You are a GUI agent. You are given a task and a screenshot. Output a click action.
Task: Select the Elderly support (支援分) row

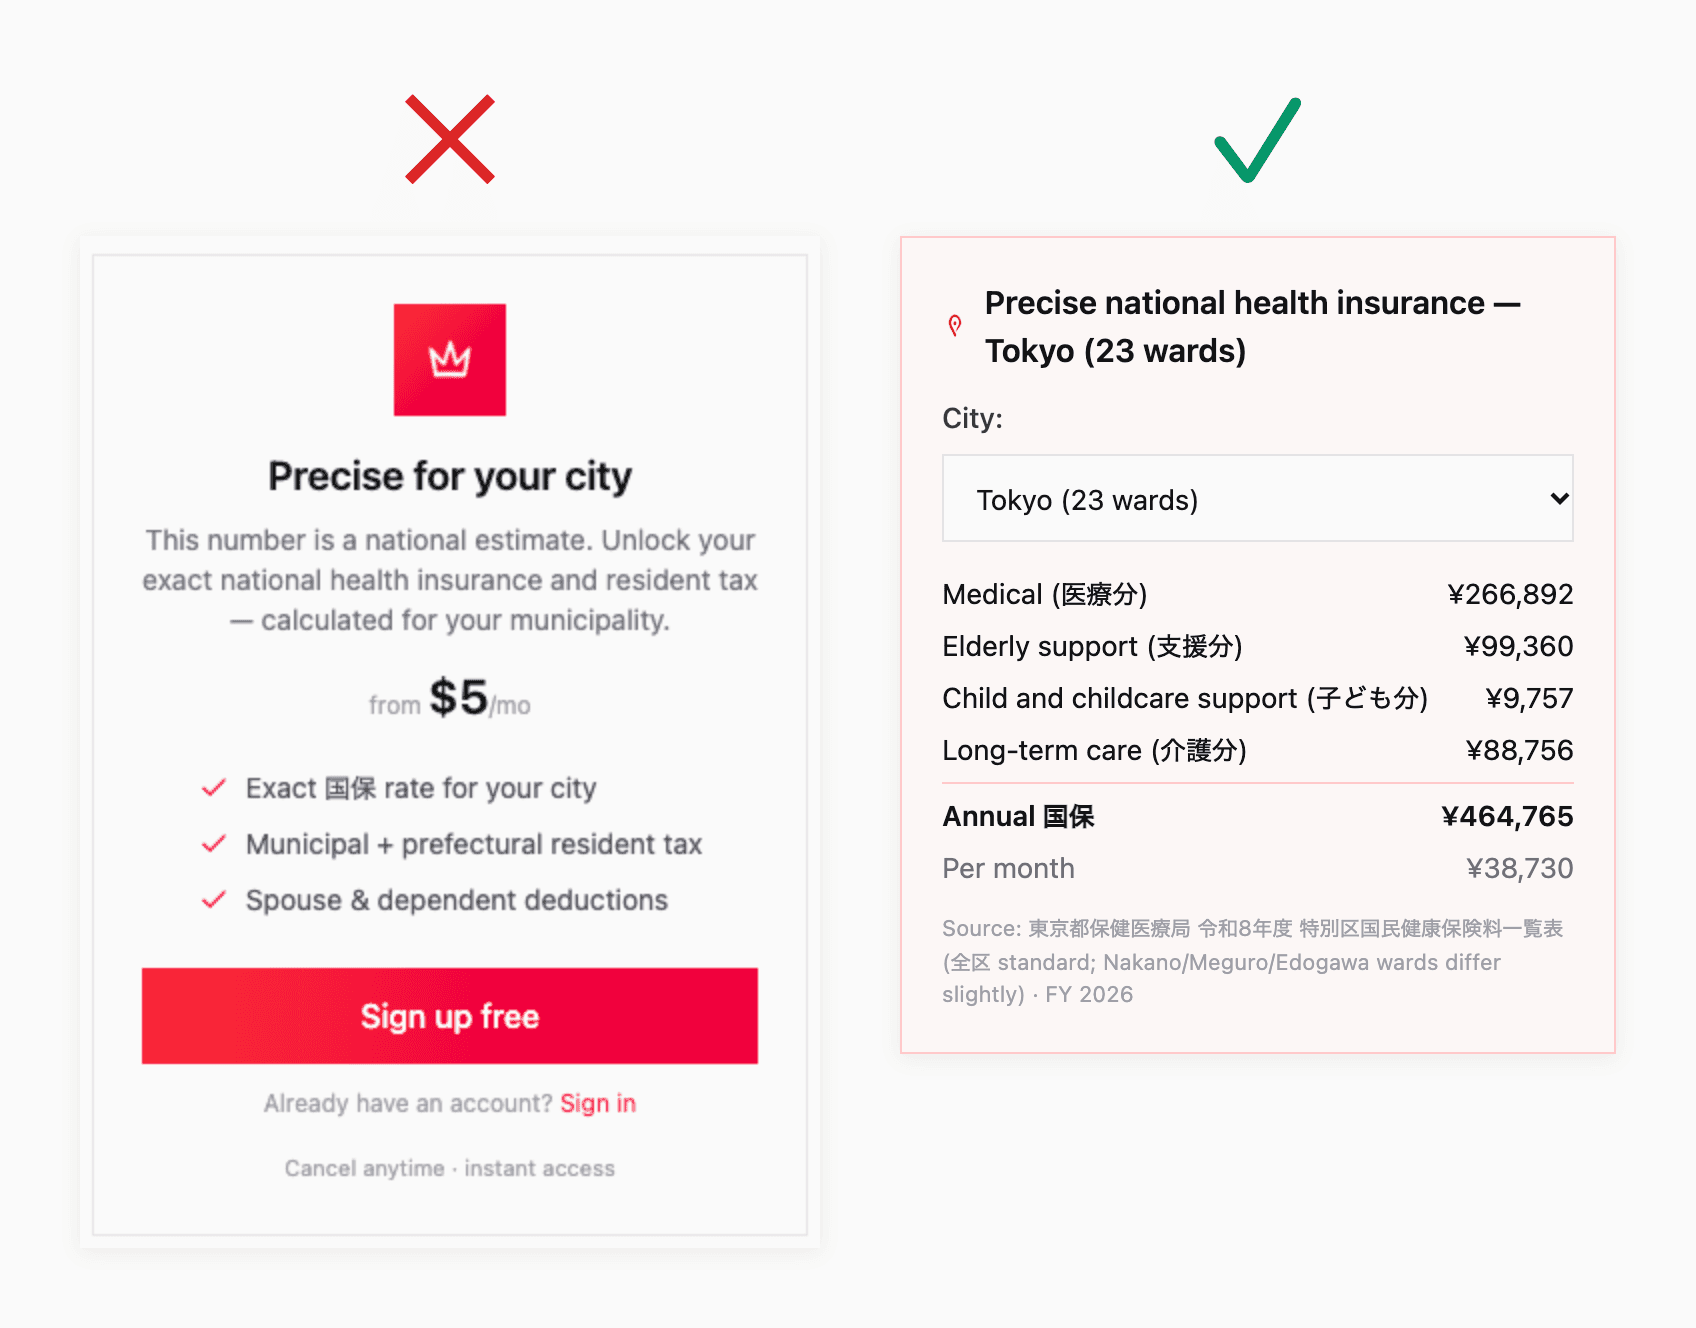(x=1258, y=646)
